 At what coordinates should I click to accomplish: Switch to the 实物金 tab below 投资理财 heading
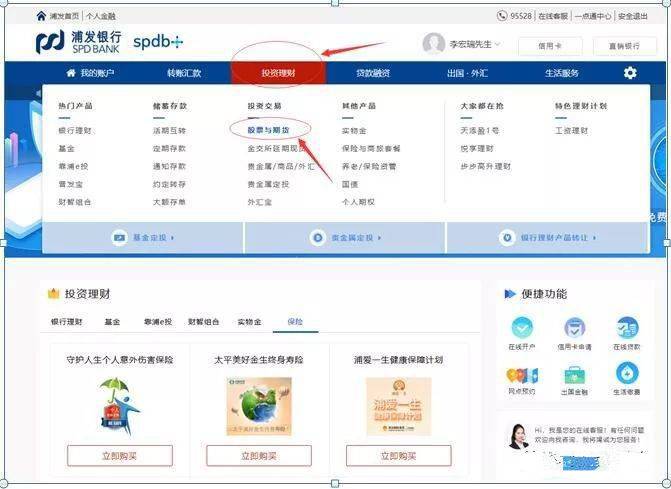[x=249, y=321]
